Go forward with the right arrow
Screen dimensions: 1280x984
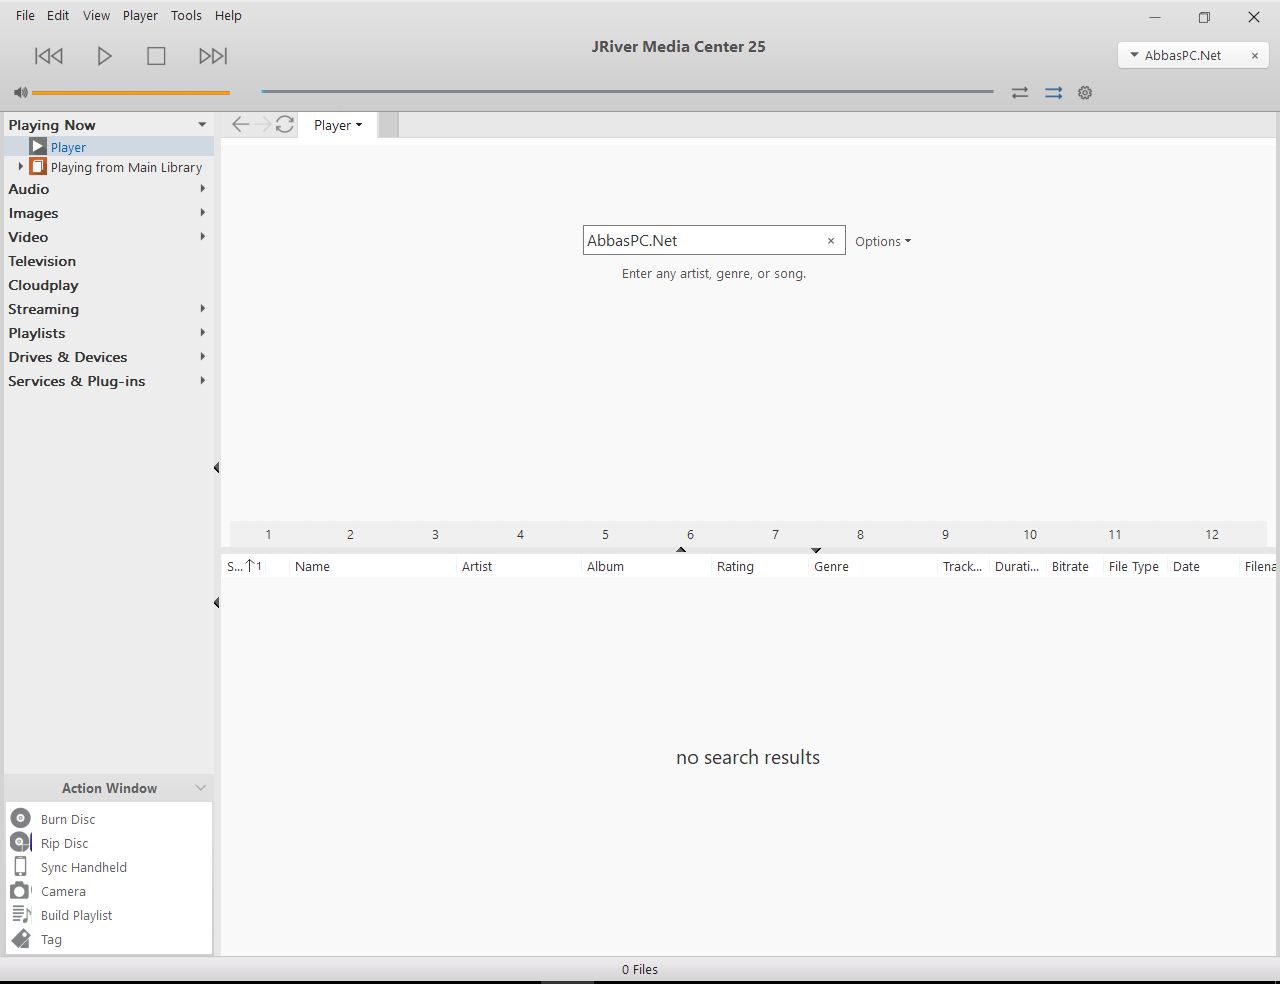pos(263,124)
